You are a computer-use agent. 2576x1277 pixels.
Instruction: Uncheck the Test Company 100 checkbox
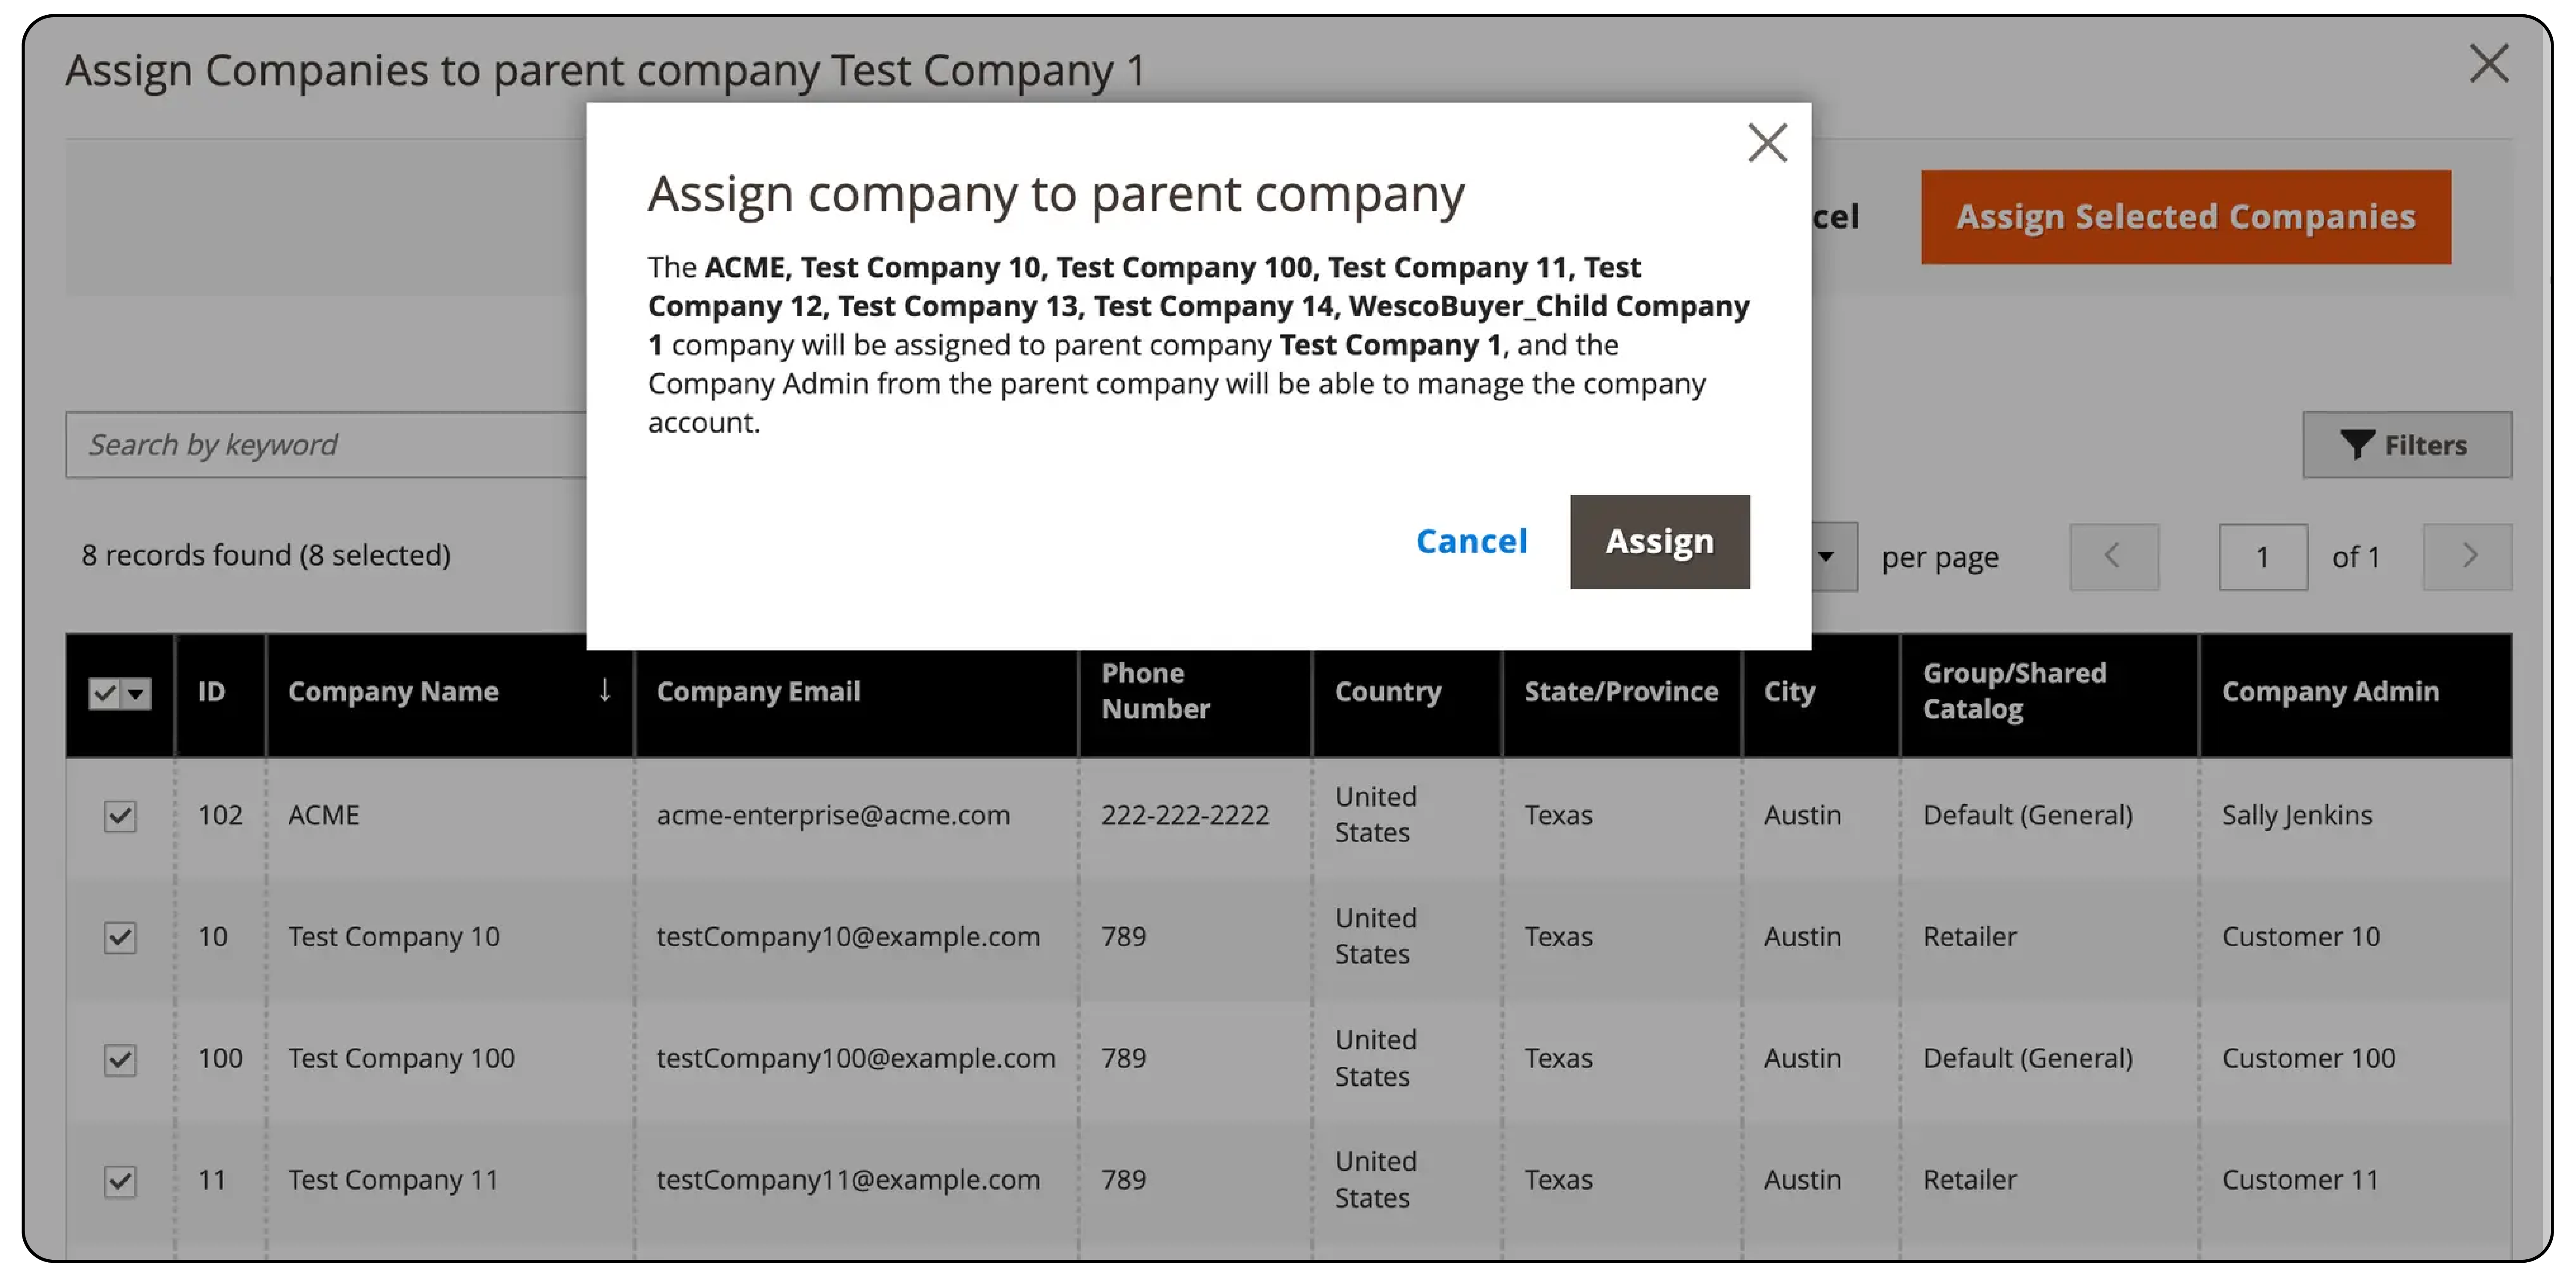pyautogui.click(x=120, y=1059)
